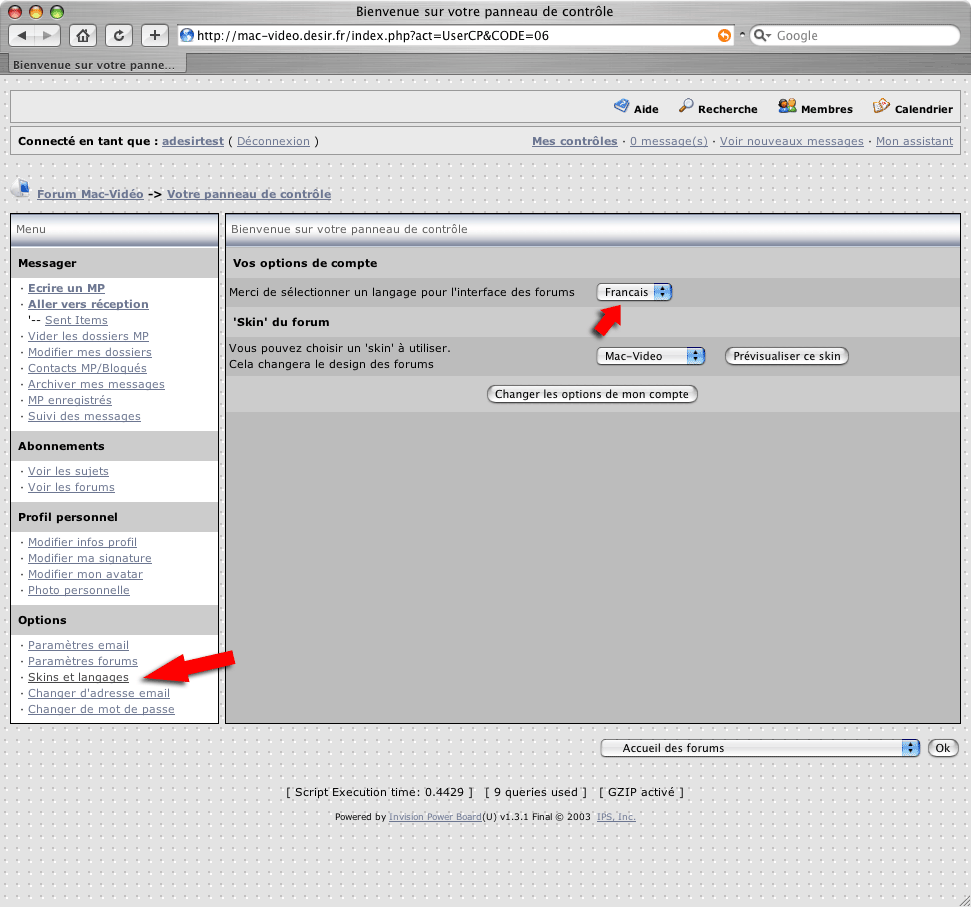The height and width of the screenshot is (907, 971).
Task: Open Modifier mon avatar link
Action: tap(85, 575)
